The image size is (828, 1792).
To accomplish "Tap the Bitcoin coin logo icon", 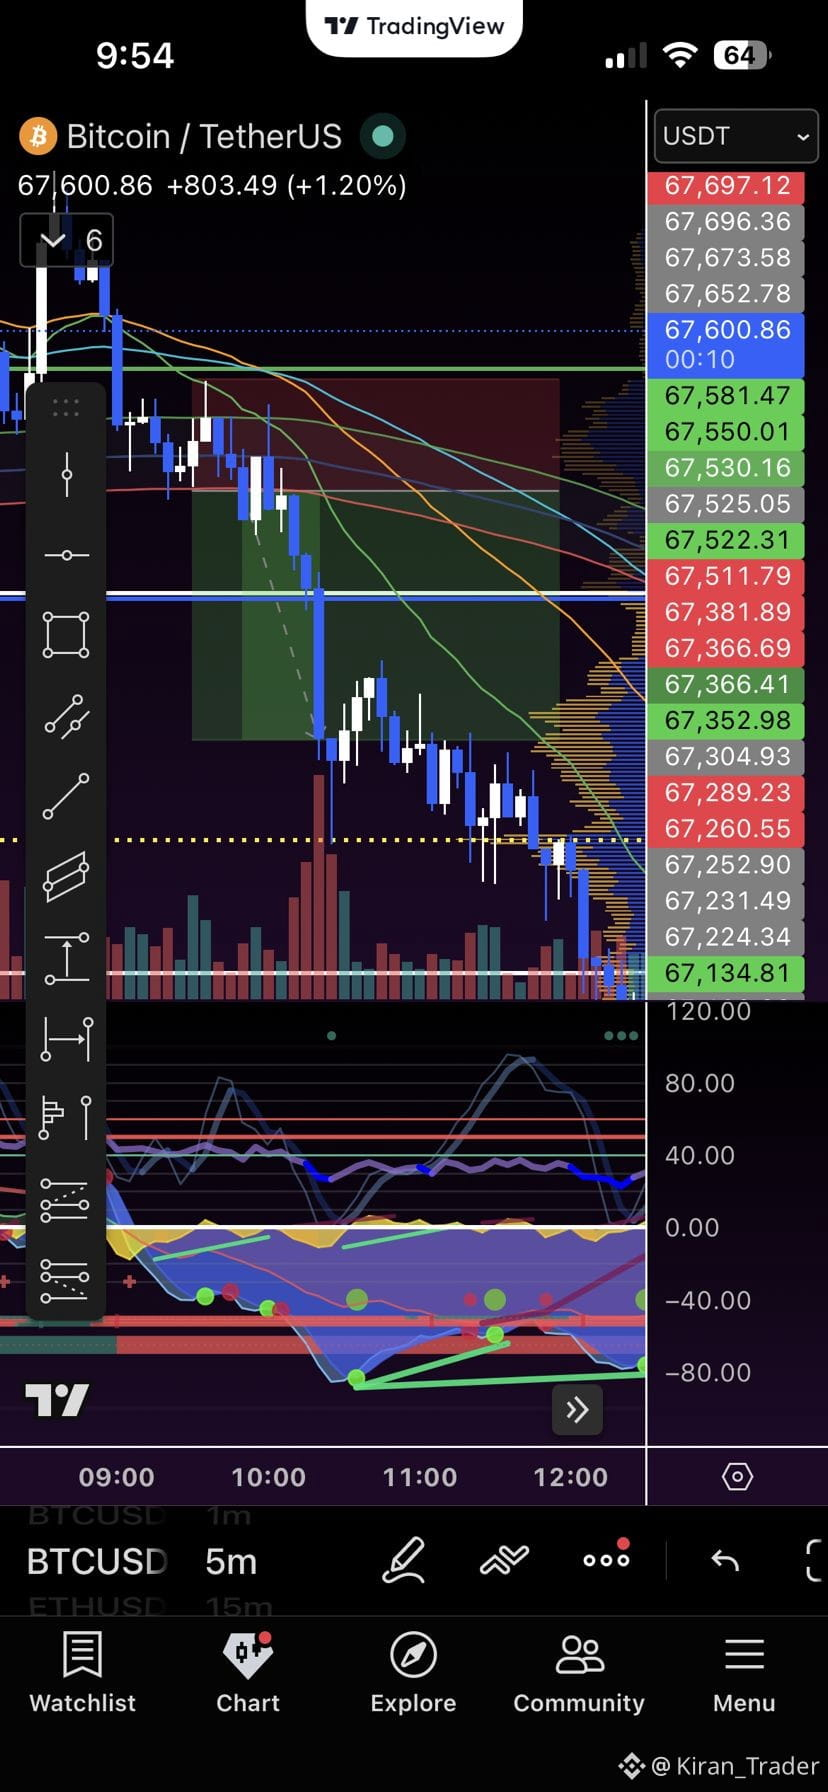I will pyautogui.click(x=38, y=136).
